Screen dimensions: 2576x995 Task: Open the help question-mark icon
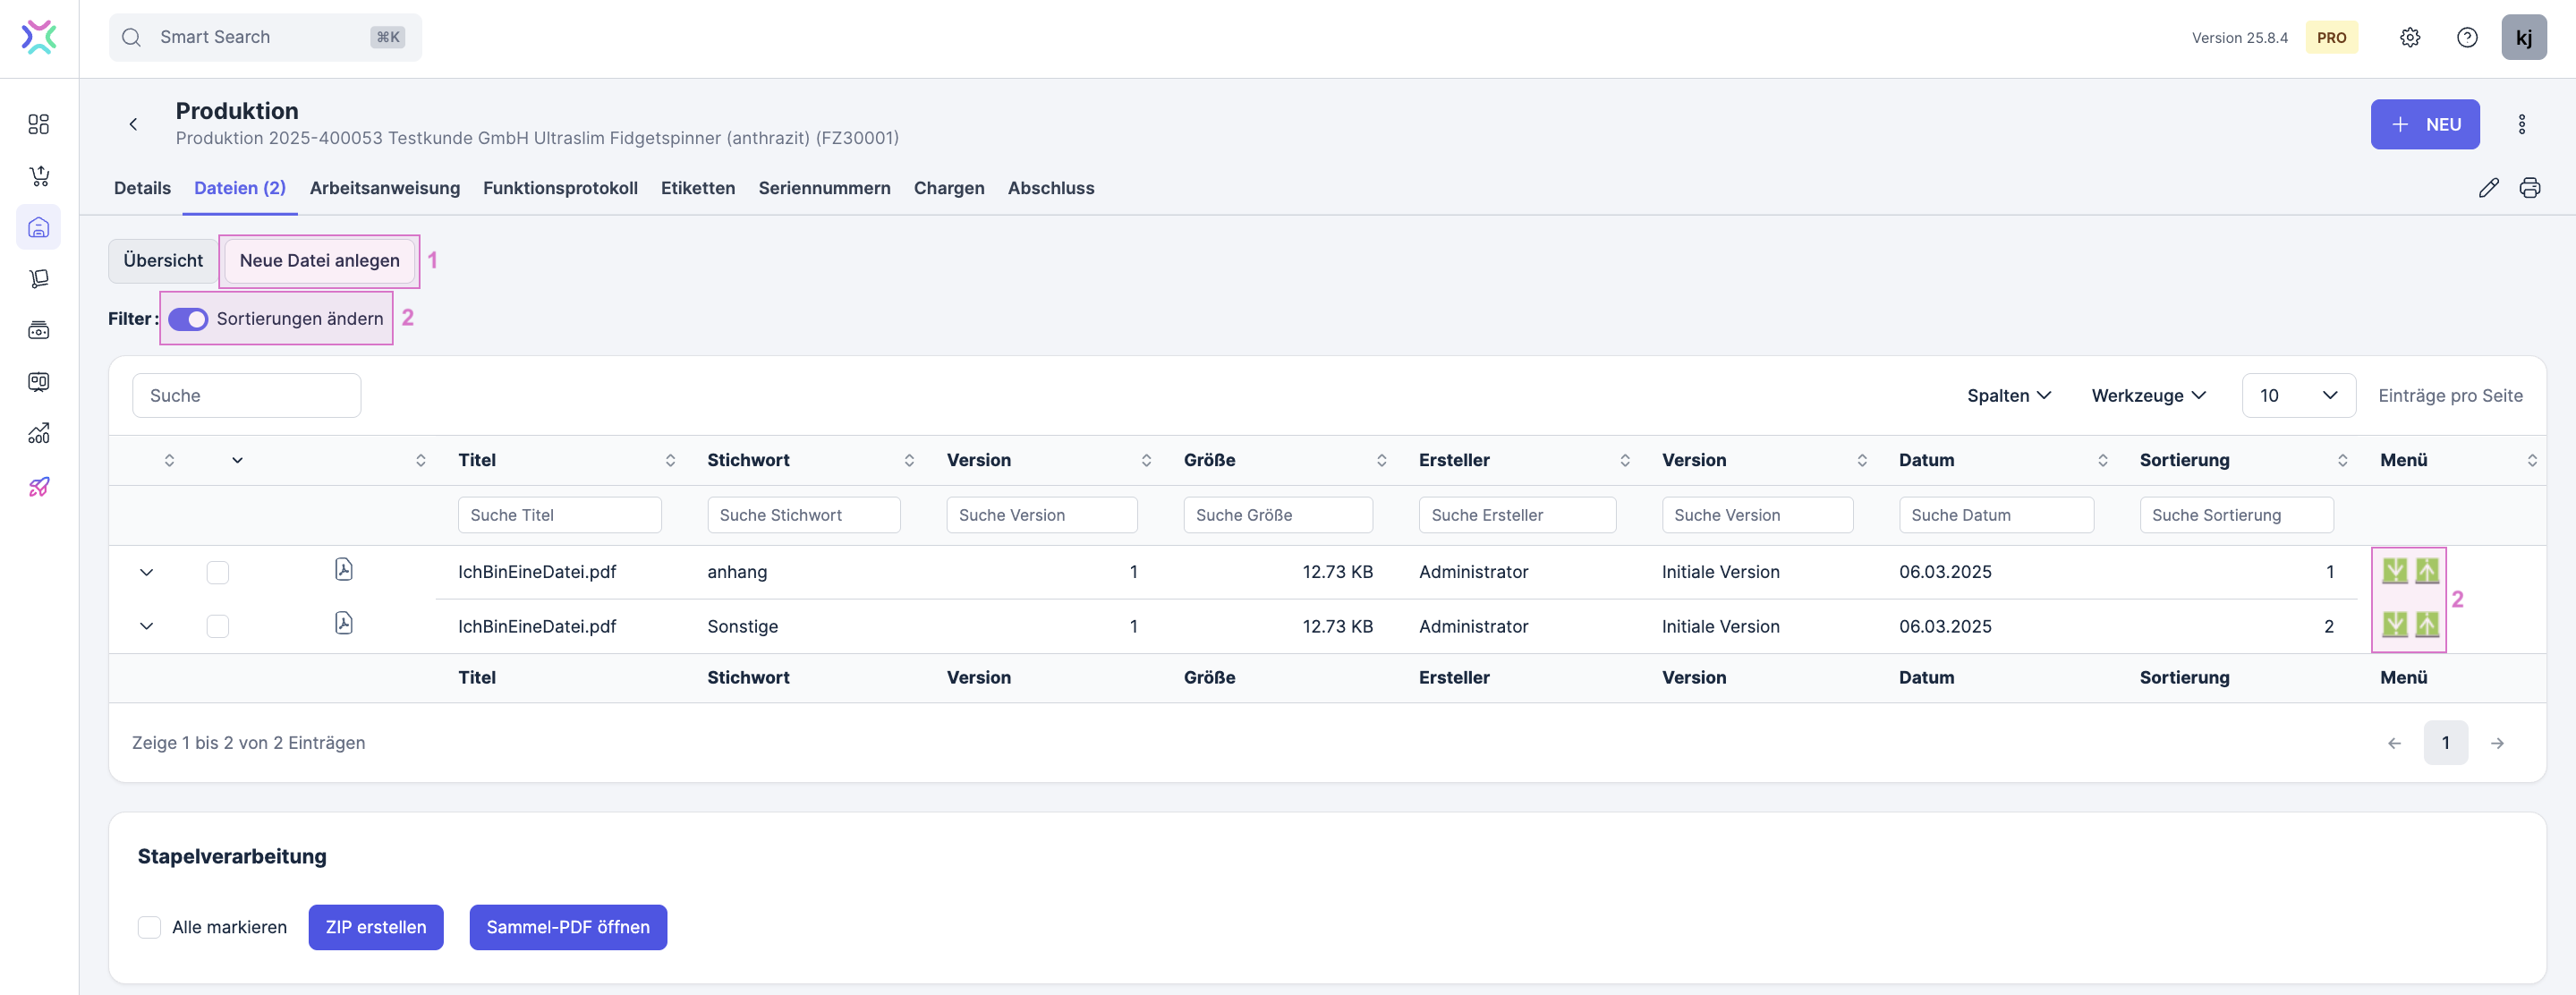2466,38
